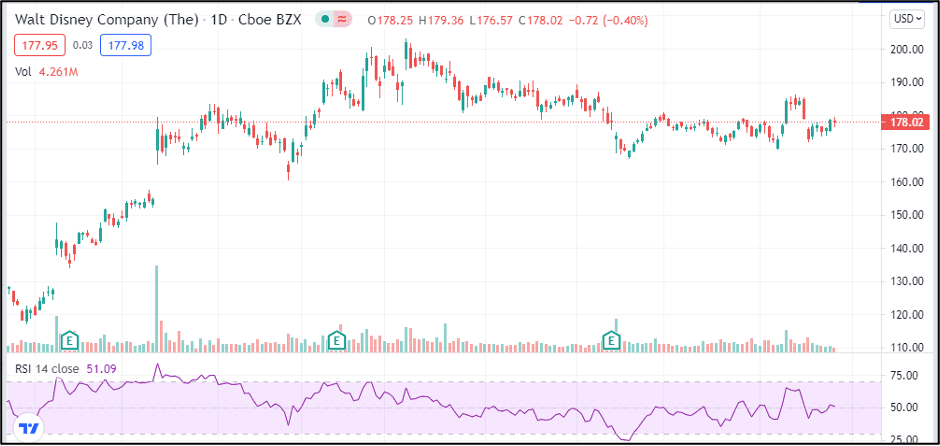Open the first earnings E marker
940x446 pixels.
click(x=70, y=340)
